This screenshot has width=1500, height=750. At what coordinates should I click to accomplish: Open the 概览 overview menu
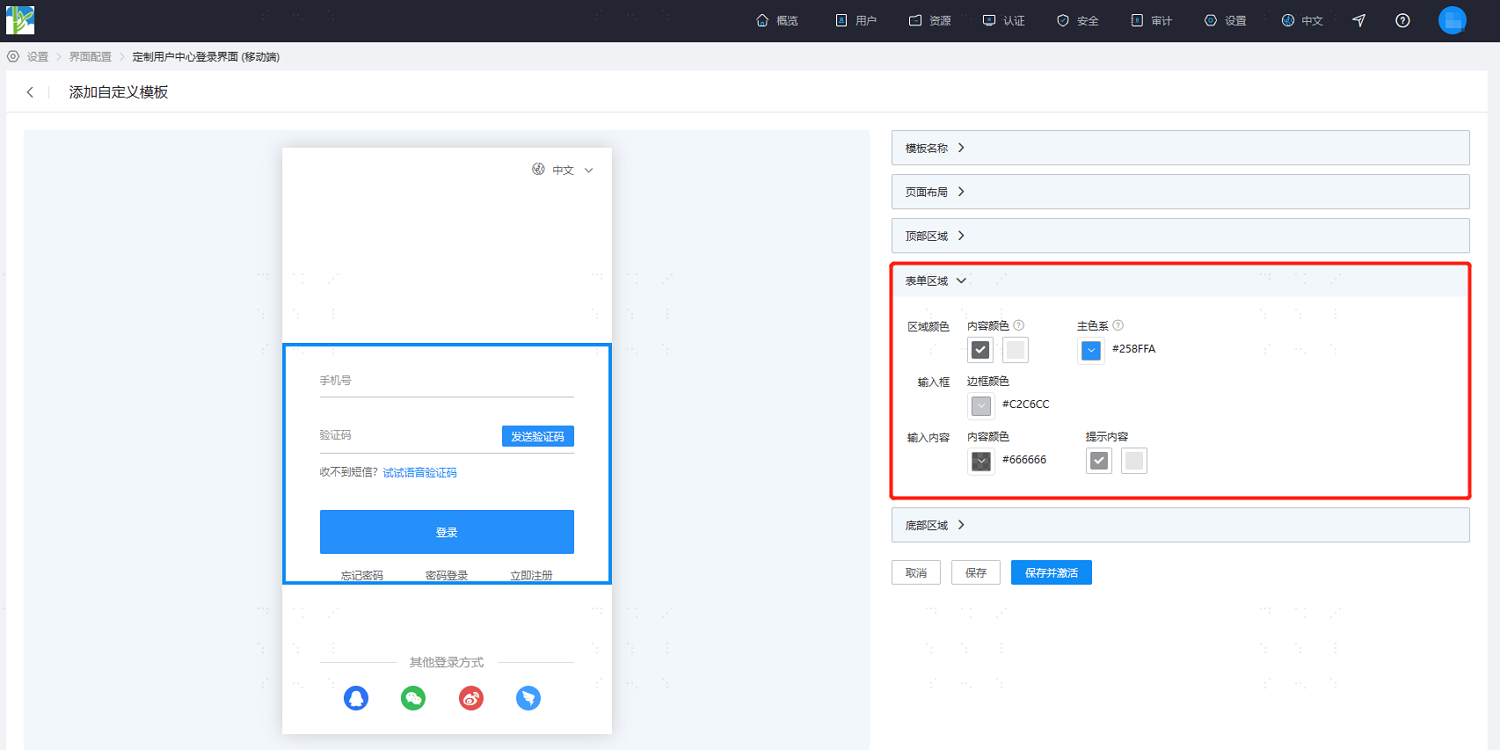(x=777, y=20)
